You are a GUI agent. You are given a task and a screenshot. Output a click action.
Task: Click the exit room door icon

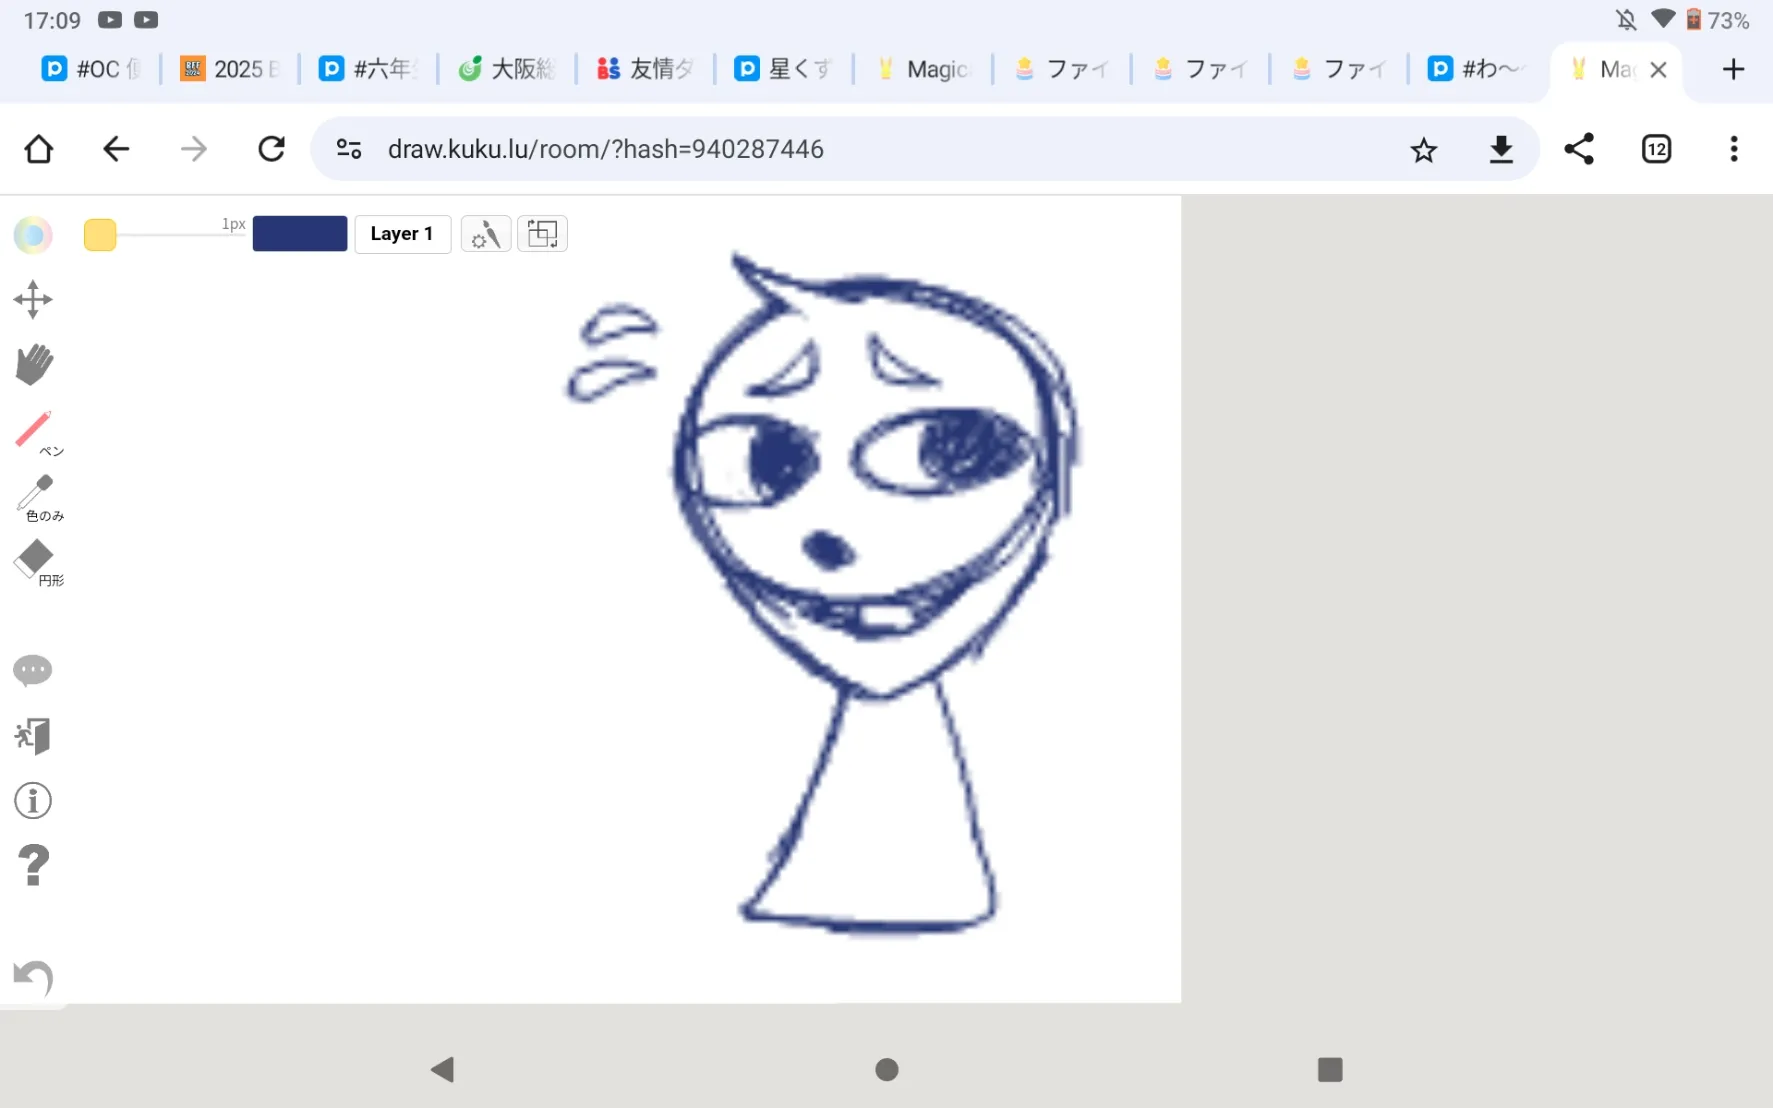33,736
